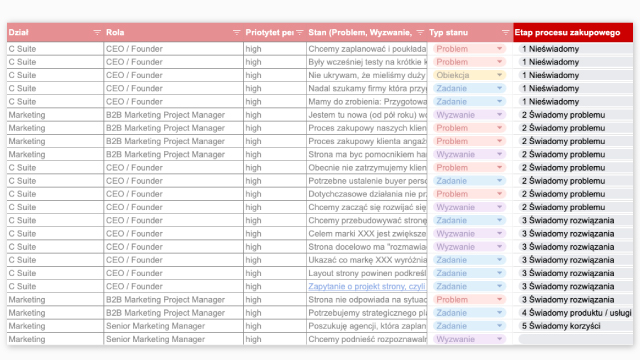
Task: Select the 'Typ stanu' column header
Action: coord(470,33)
